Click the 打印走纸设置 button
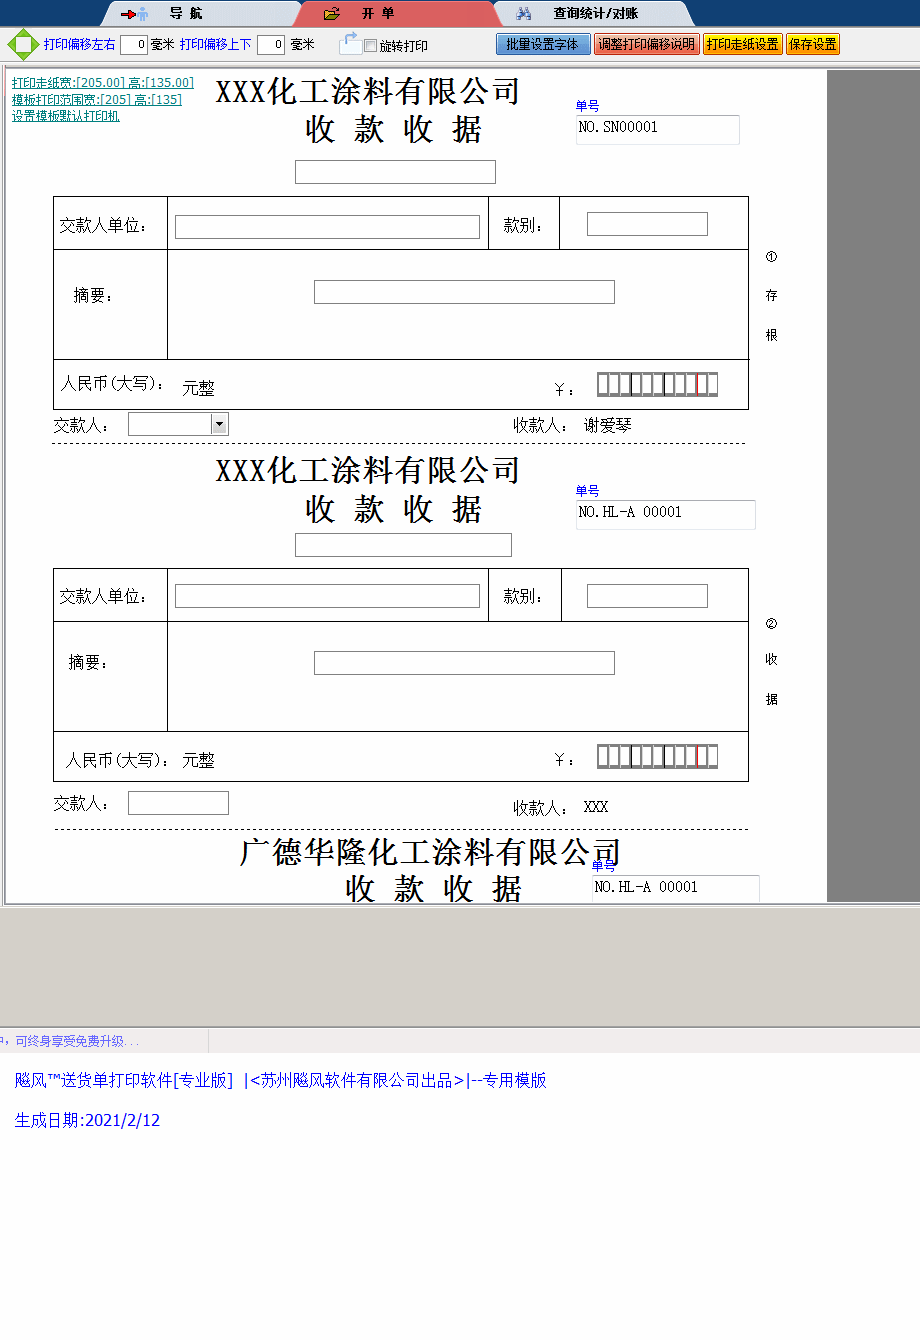The height and width of the screenshot is (1340, 920). (x=744, y=44)
